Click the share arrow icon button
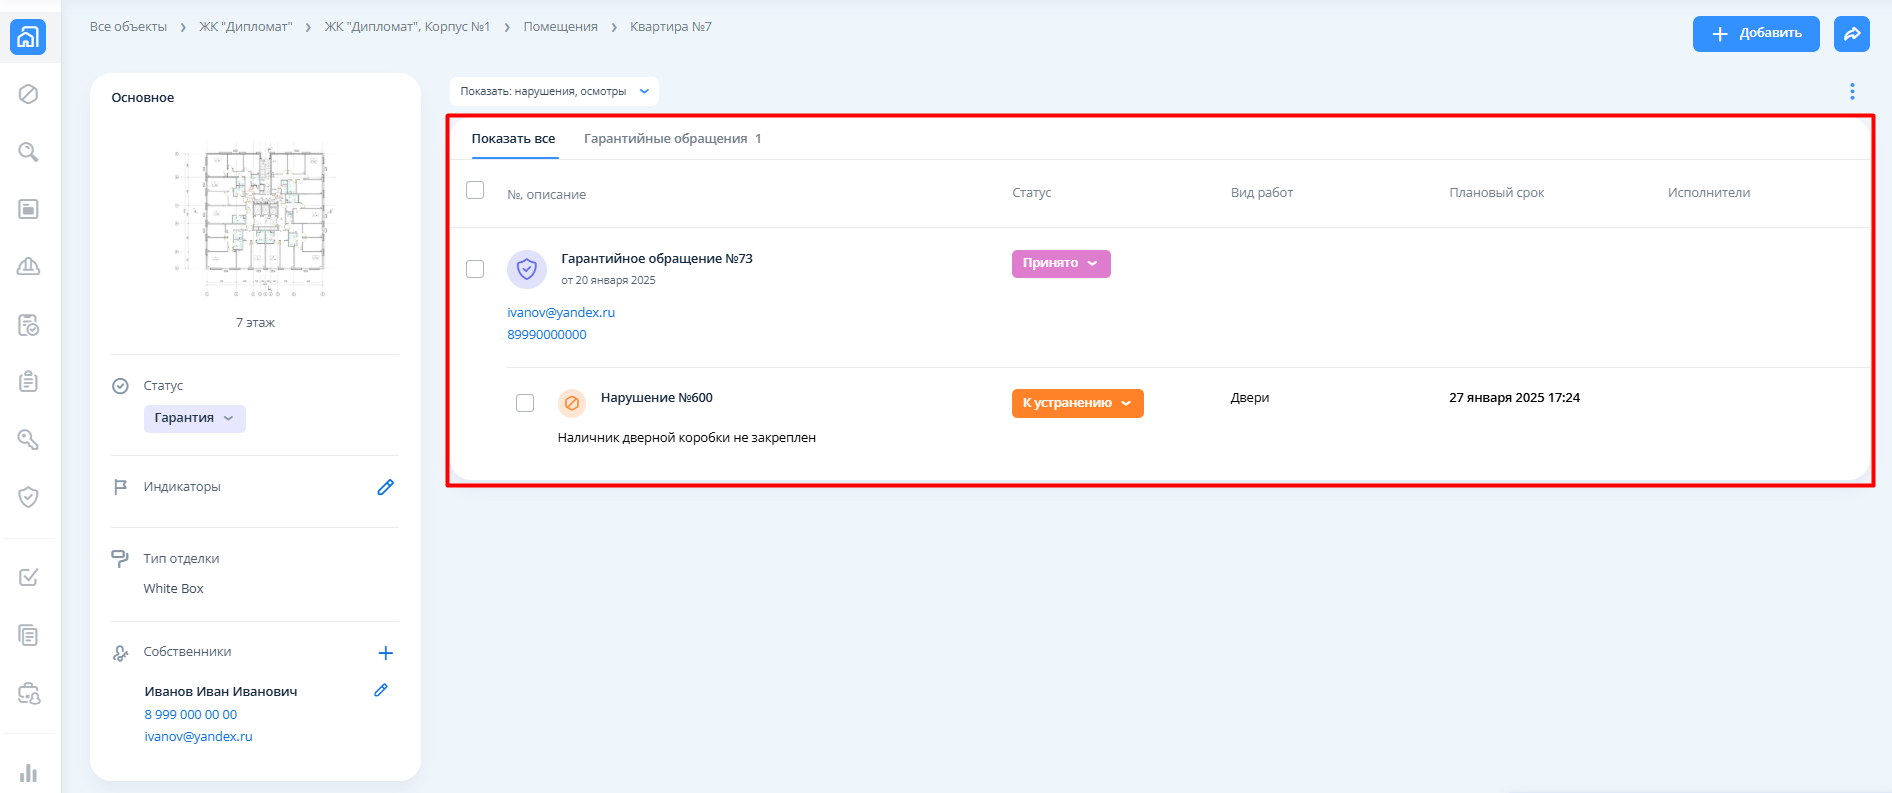This screenshot has height=793, width=1892. point(1851,34)
